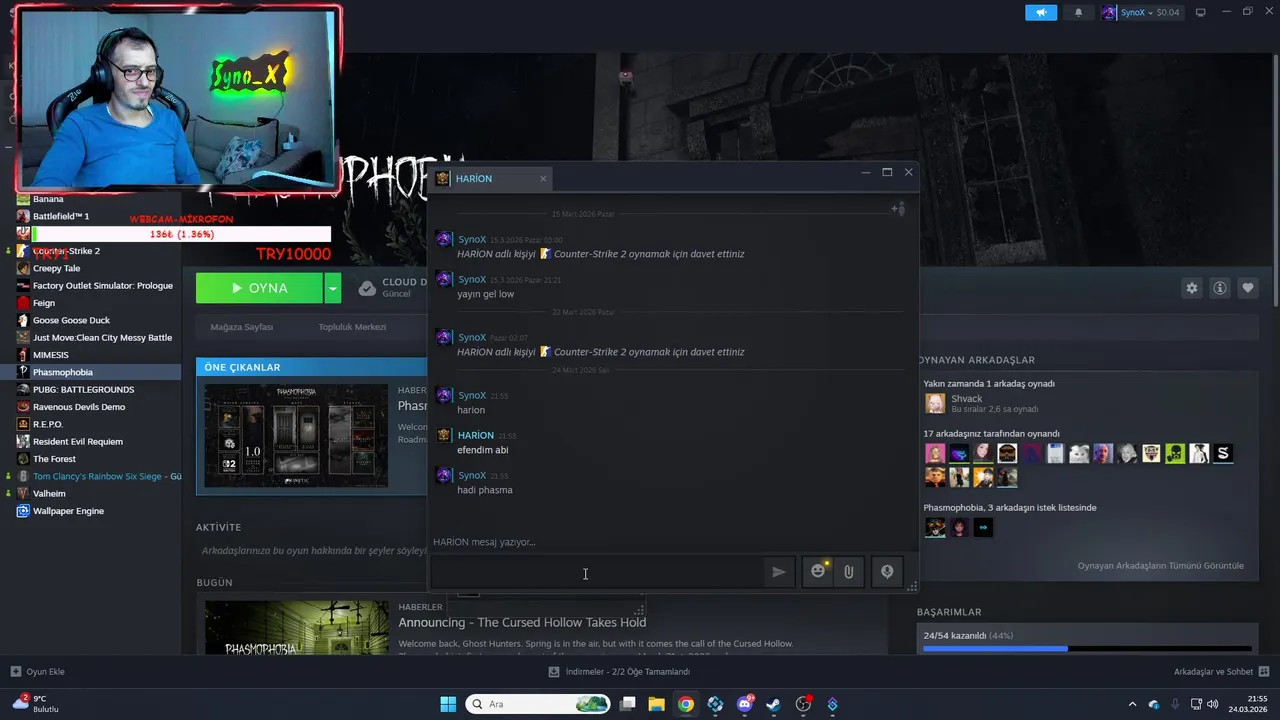Open File Explorer from the taskbar

656,704
